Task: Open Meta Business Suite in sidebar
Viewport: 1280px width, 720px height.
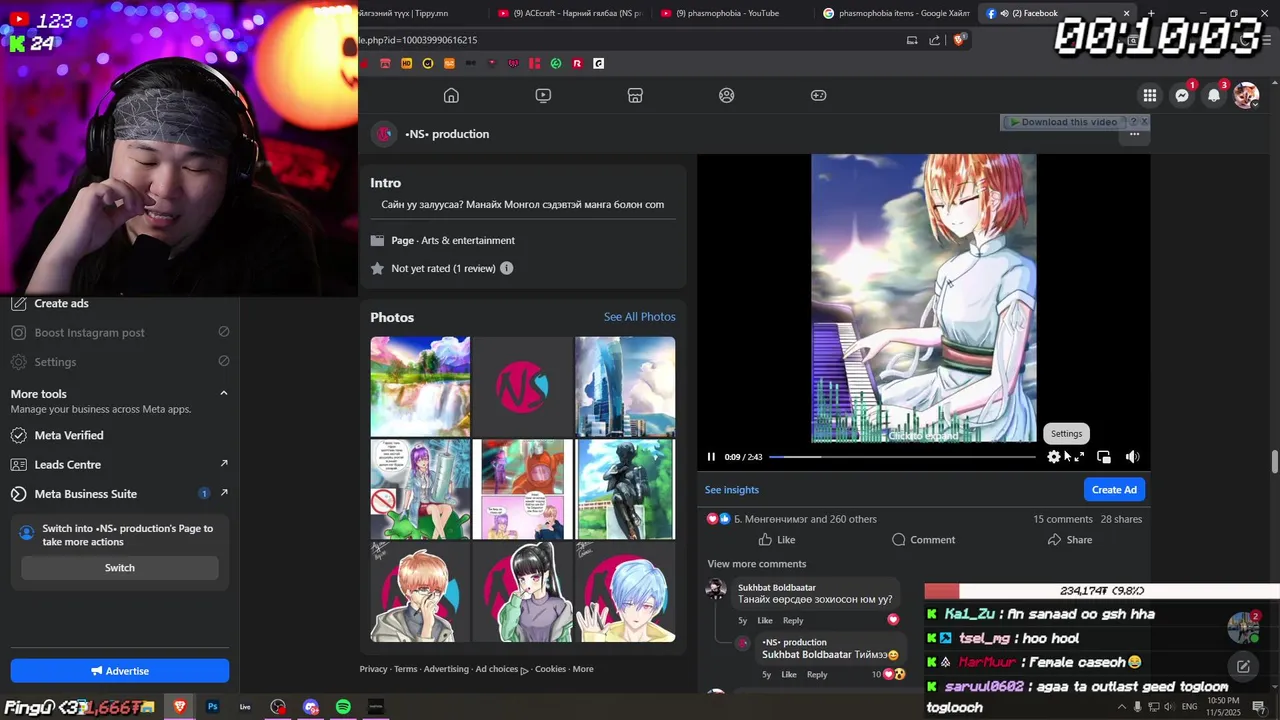Action: tap(86, 494)
